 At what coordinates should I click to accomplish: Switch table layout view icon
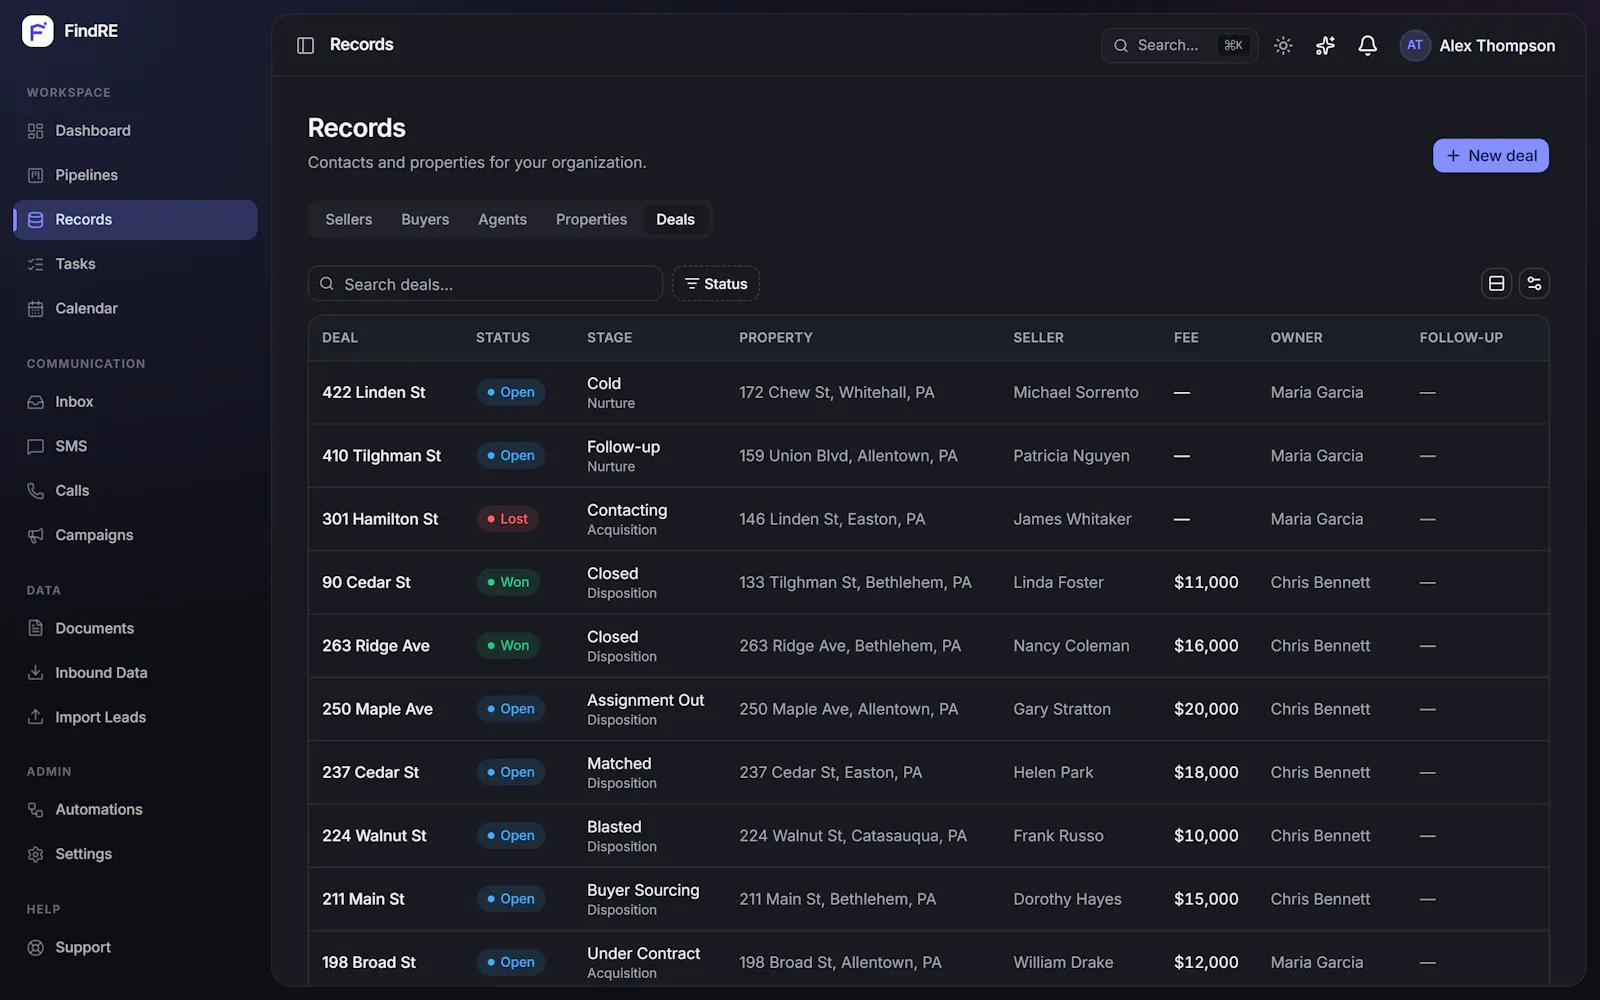(1496, 284)
